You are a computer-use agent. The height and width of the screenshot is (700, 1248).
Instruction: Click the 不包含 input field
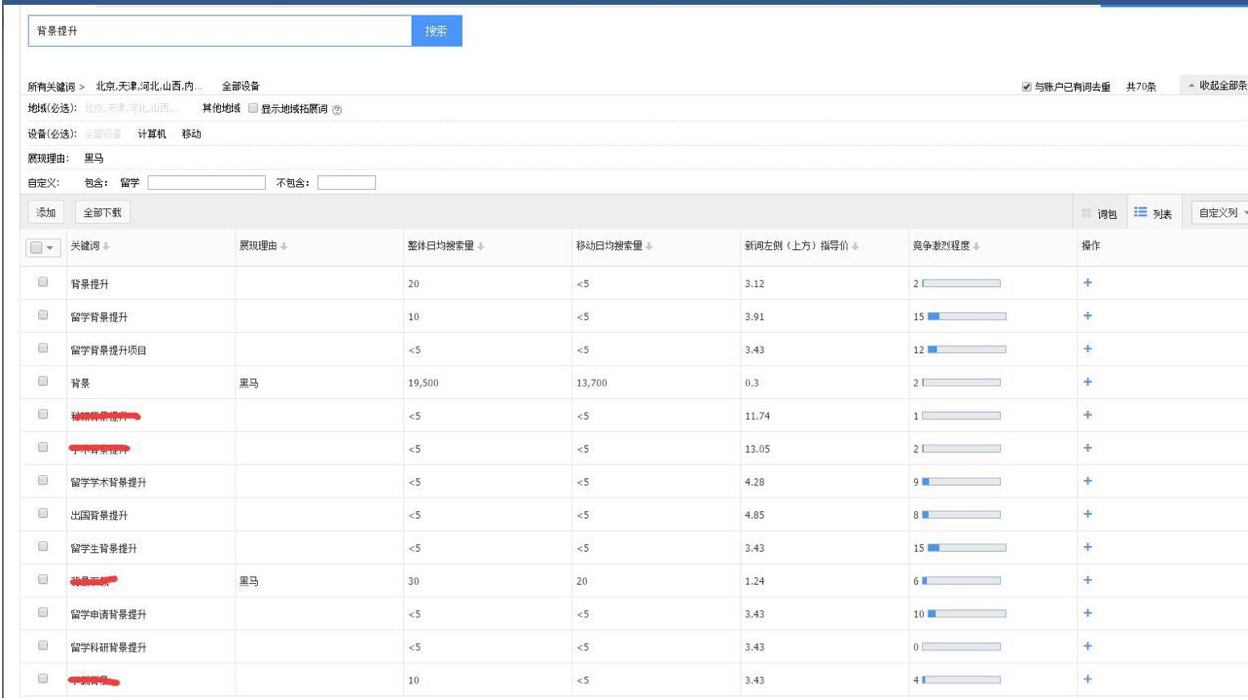coord(346,182)
